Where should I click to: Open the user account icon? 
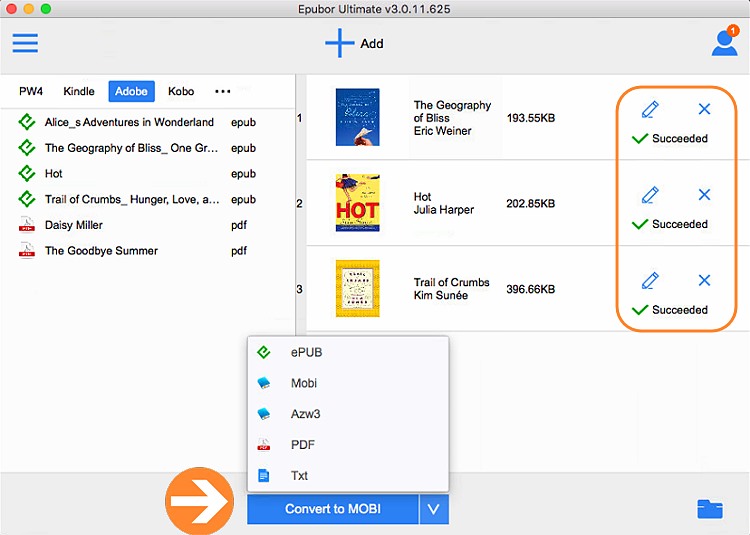[724, 44]
